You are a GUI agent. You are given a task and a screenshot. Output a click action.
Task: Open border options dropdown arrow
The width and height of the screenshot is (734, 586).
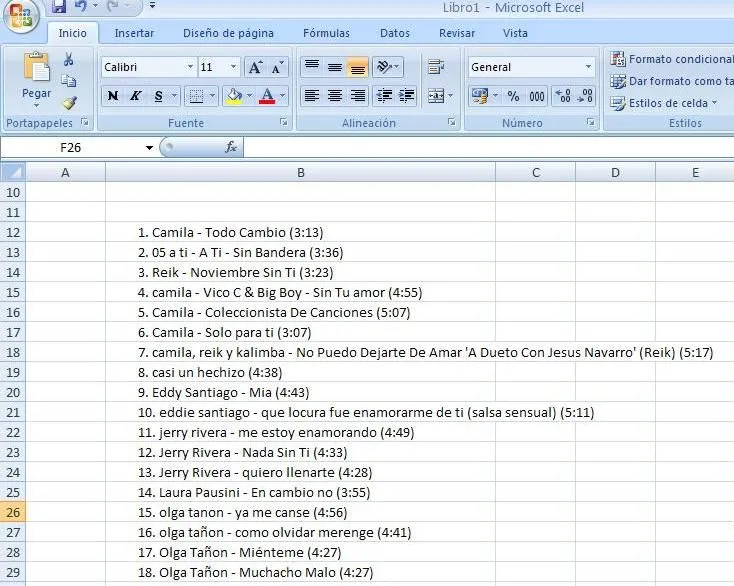point(212,96)
